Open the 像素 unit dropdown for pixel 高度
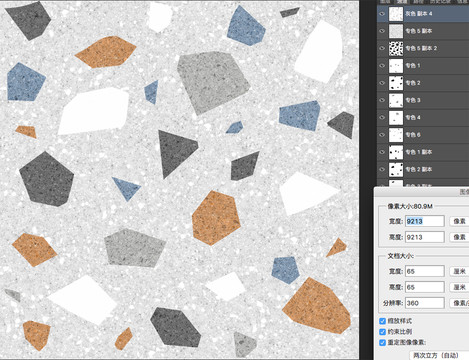This screenshot has height=360, width=469. click(459, 237)
